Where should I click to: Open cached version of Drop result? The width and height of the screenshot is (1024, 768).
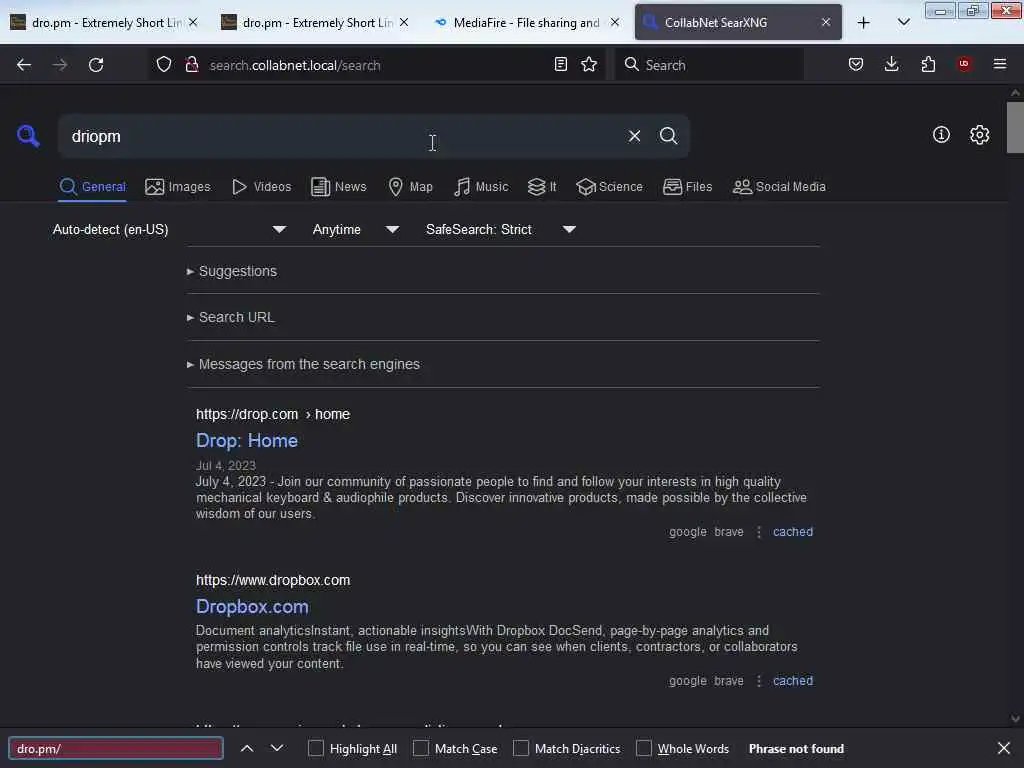point(793,532)
